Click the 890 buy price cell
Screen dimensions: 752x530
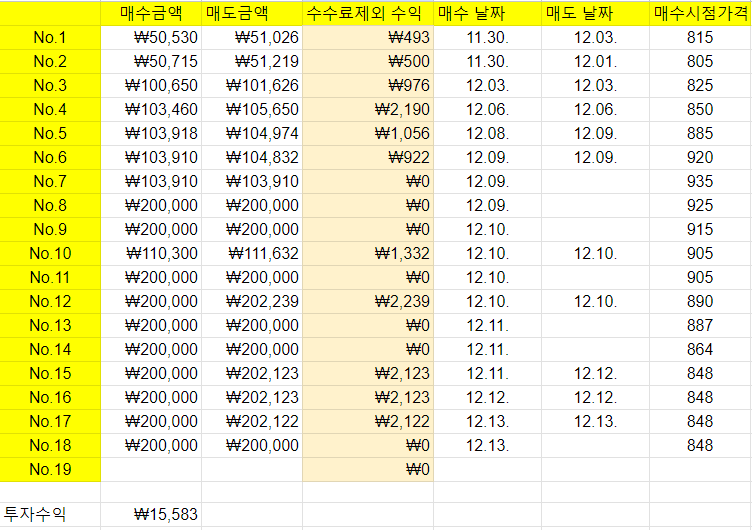pos(700,301)
